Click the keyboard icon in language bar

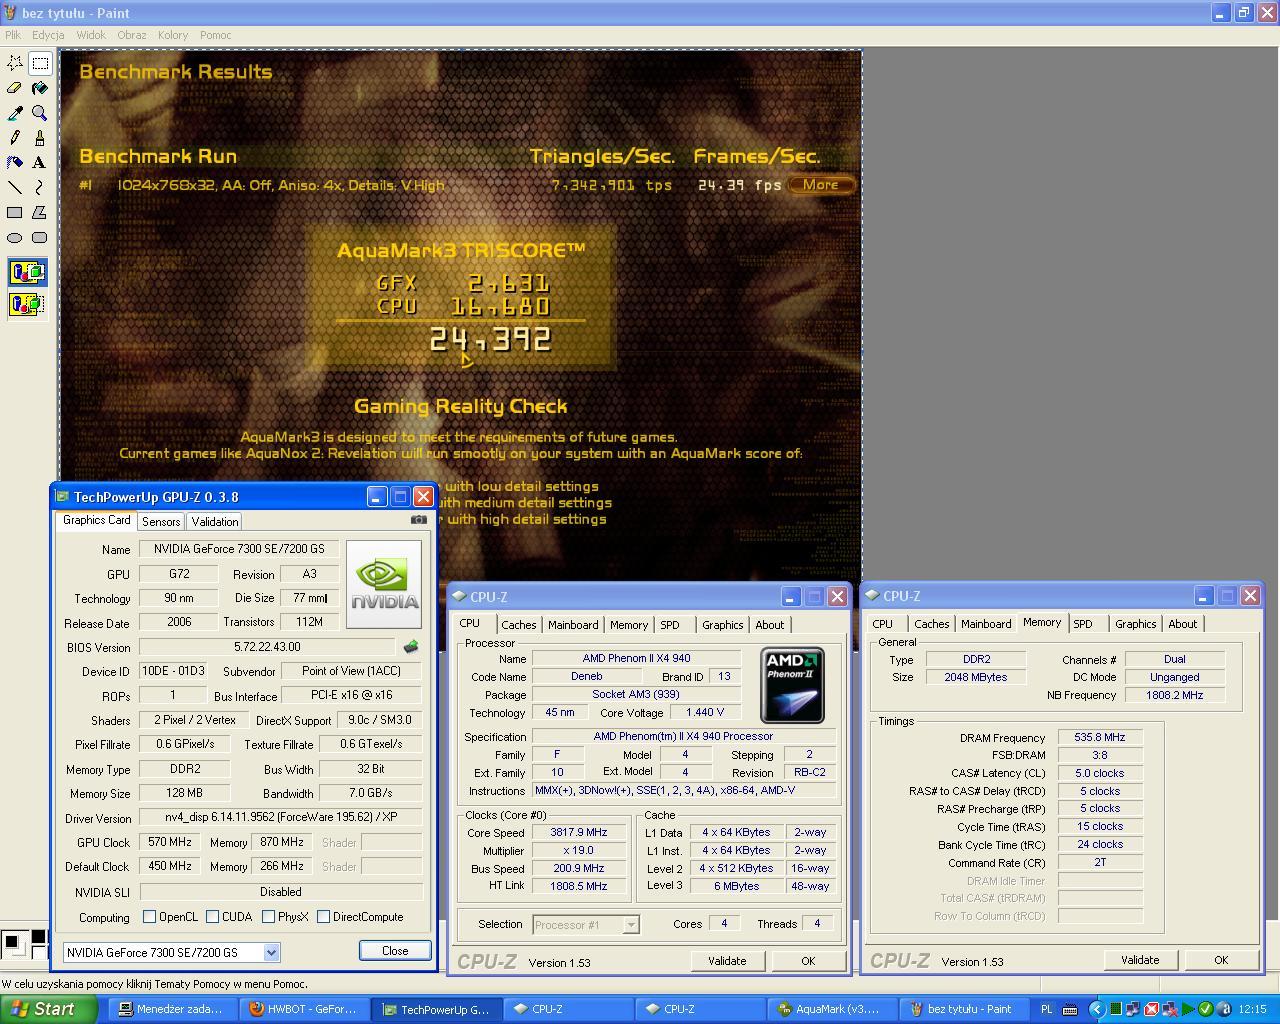coord(1070,1009)
